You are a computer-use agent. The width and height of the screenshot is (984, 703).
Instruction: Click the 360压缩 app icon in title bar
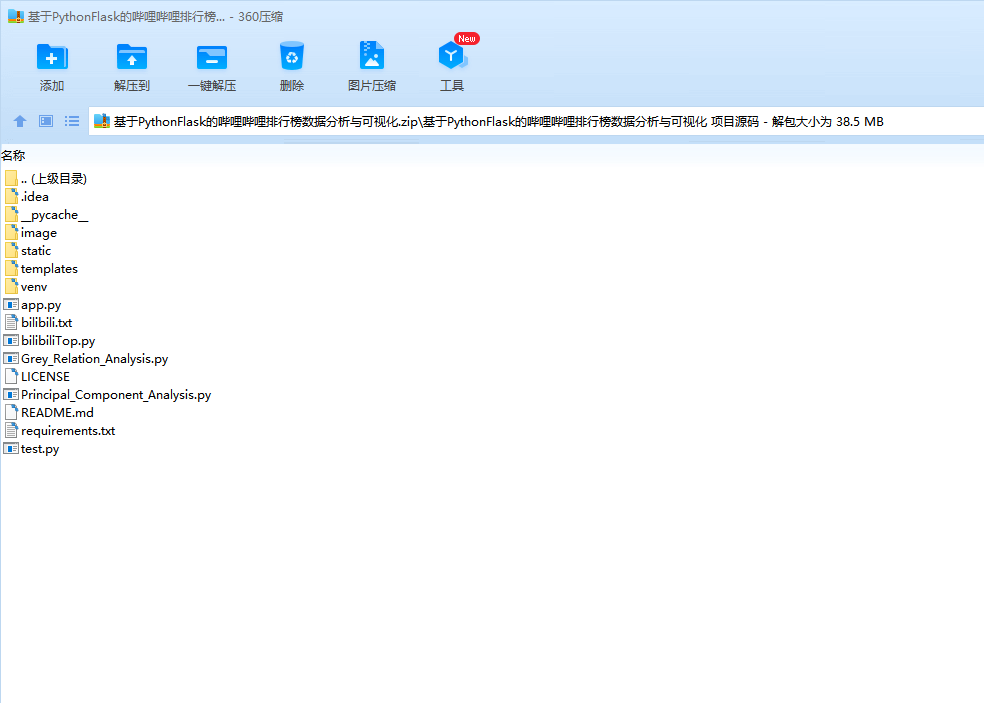(x=16, y=16)
